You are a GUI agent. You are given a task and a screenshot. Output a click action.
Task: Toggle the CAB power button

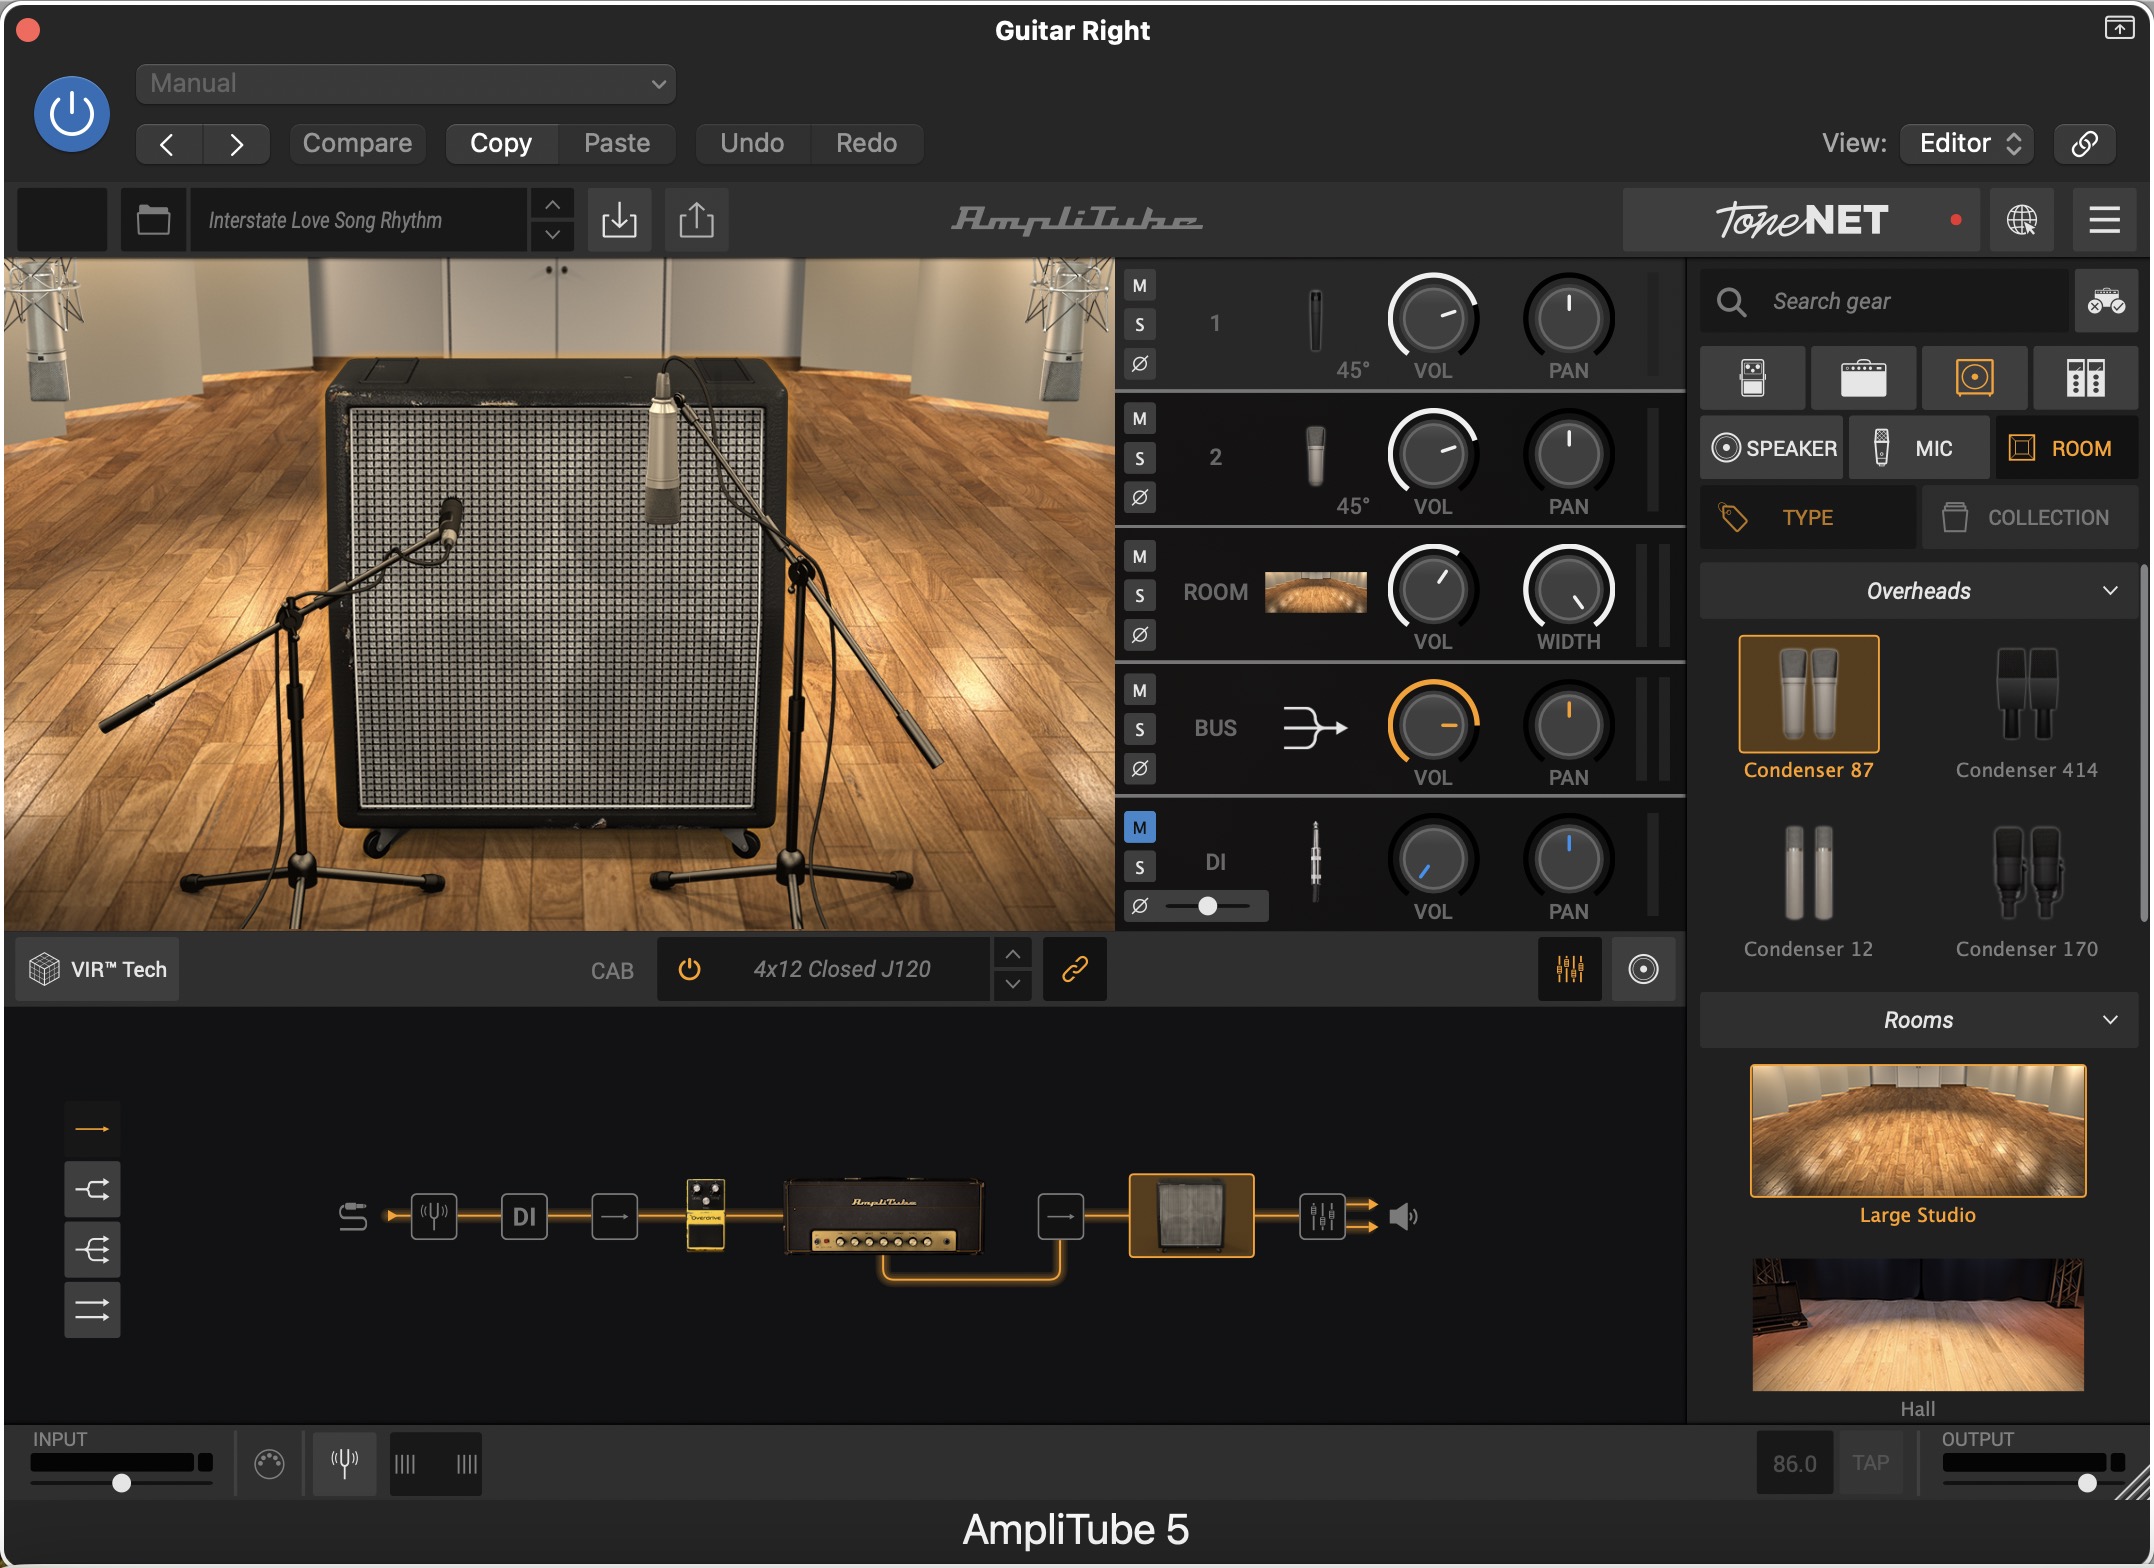coord(689,969)
